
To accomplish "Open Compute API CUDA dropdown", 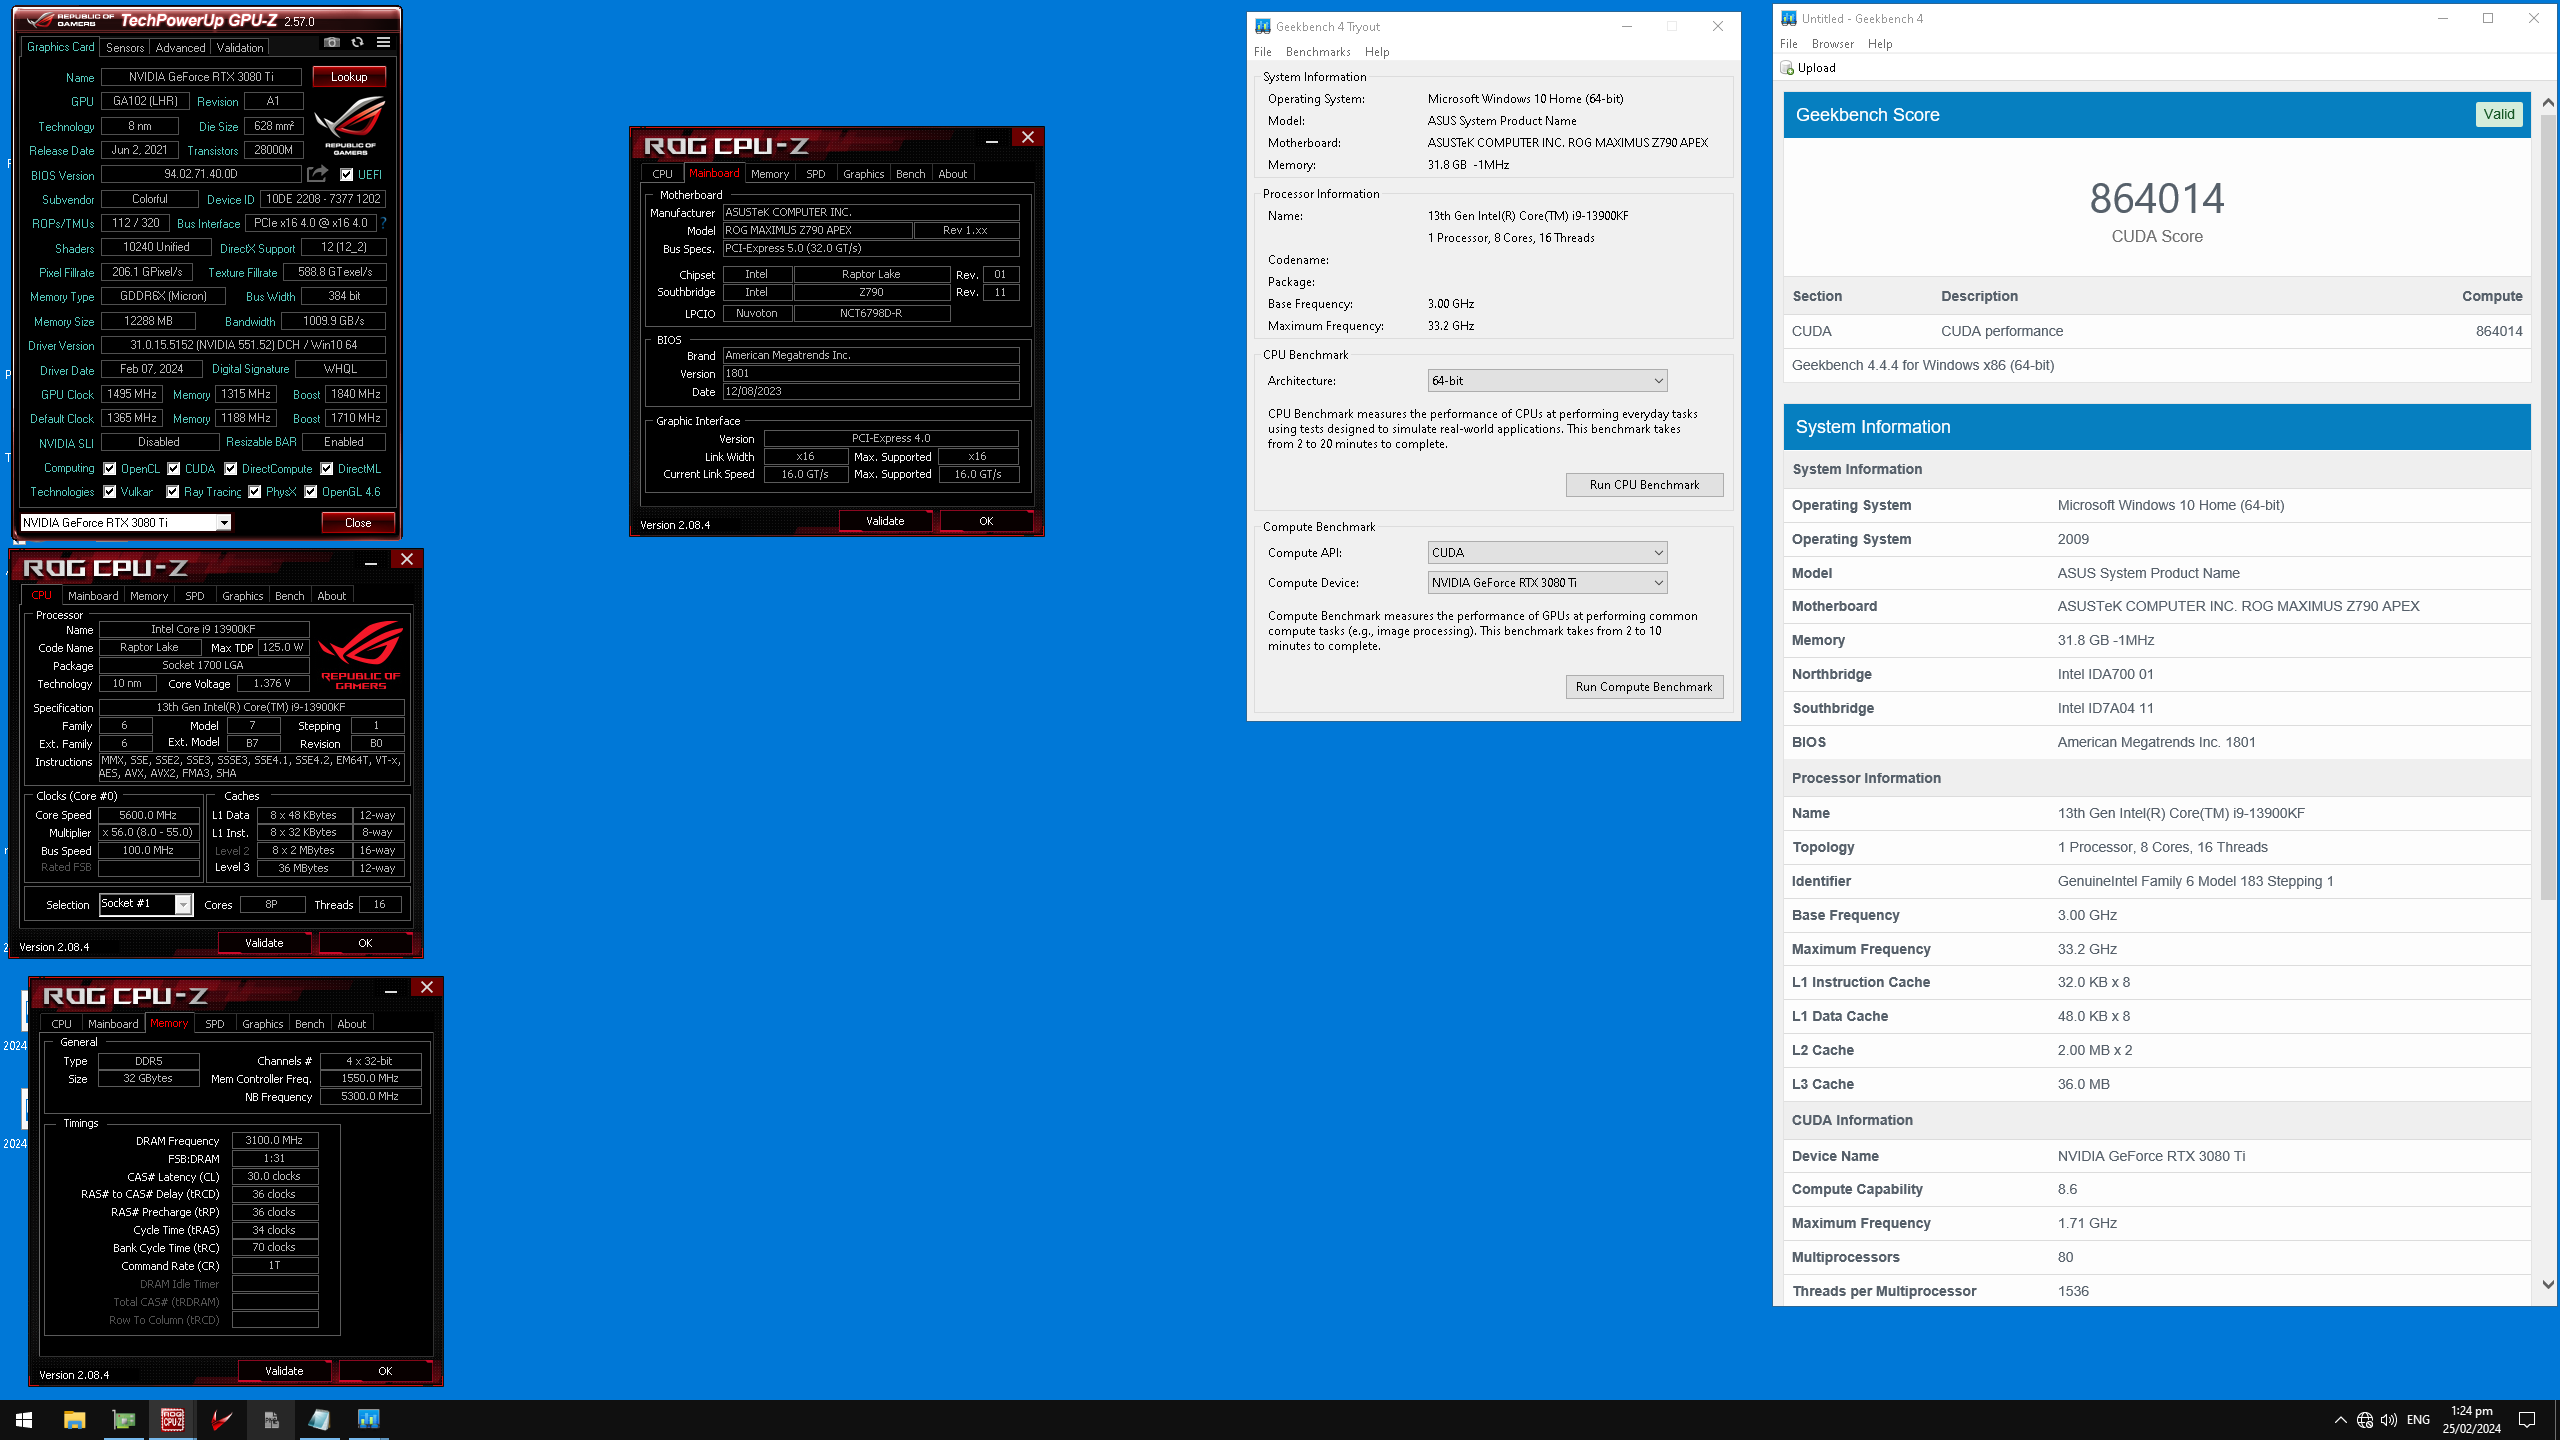I will coord(1547,553).
